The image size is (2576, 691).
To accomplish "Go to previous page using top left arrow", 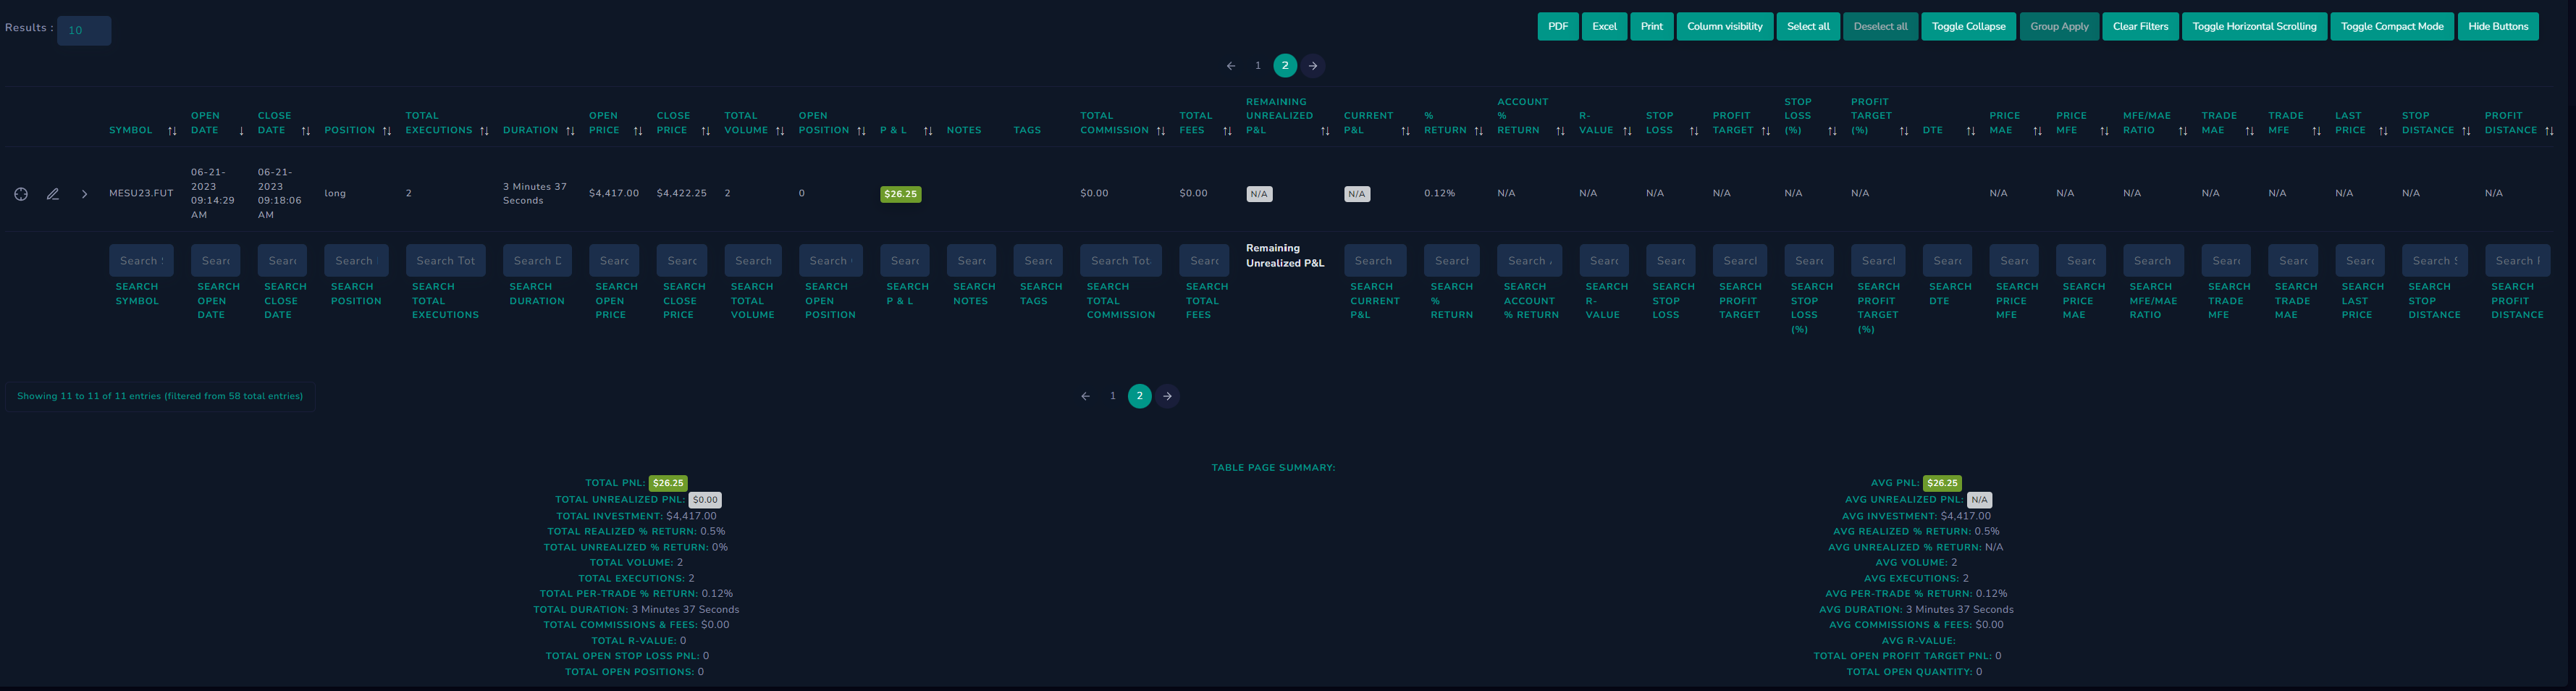I will point(1231,66).
